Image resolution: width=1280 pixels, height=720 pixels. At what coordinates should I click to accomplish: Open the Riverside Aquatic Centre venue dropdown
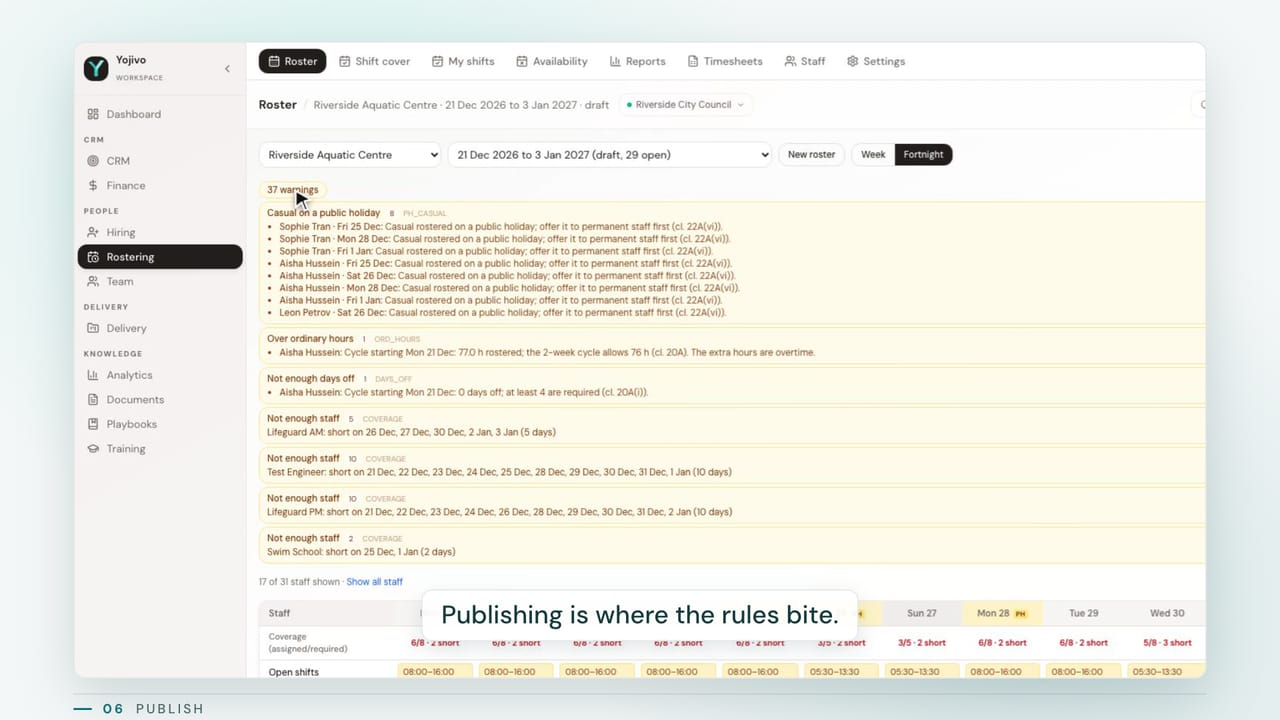pyautogui.click(x=350, y=155)
